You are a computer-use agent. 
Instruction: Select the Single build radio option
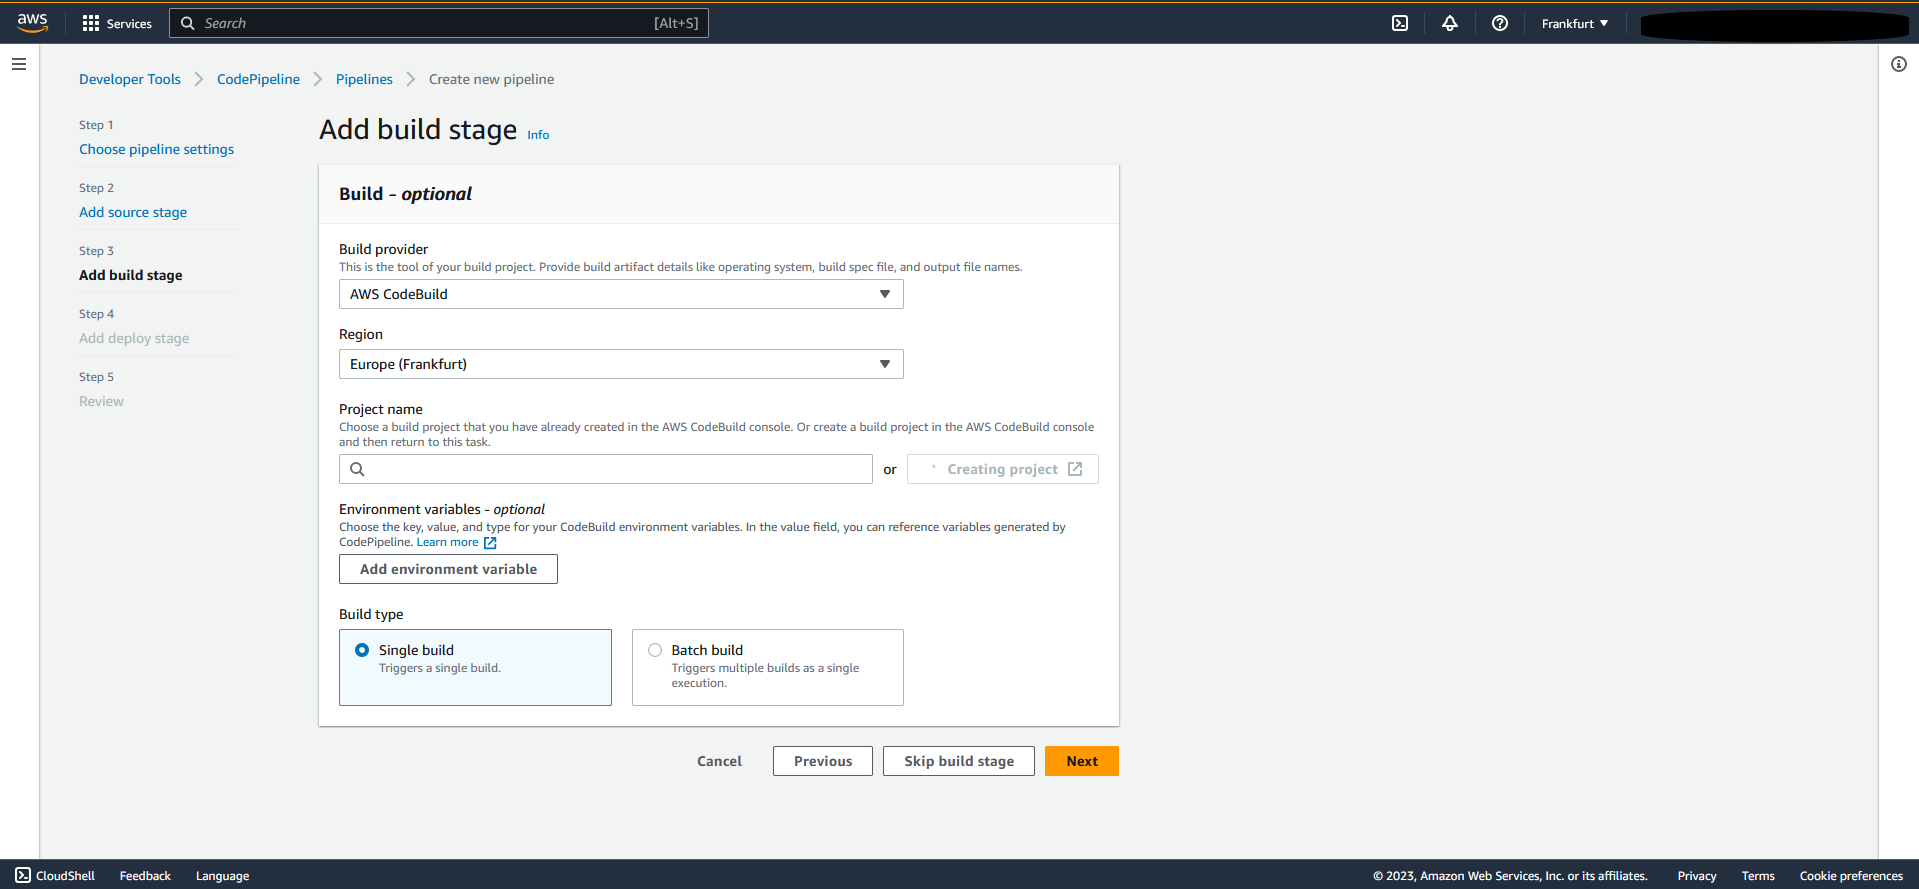pos(362,650)
